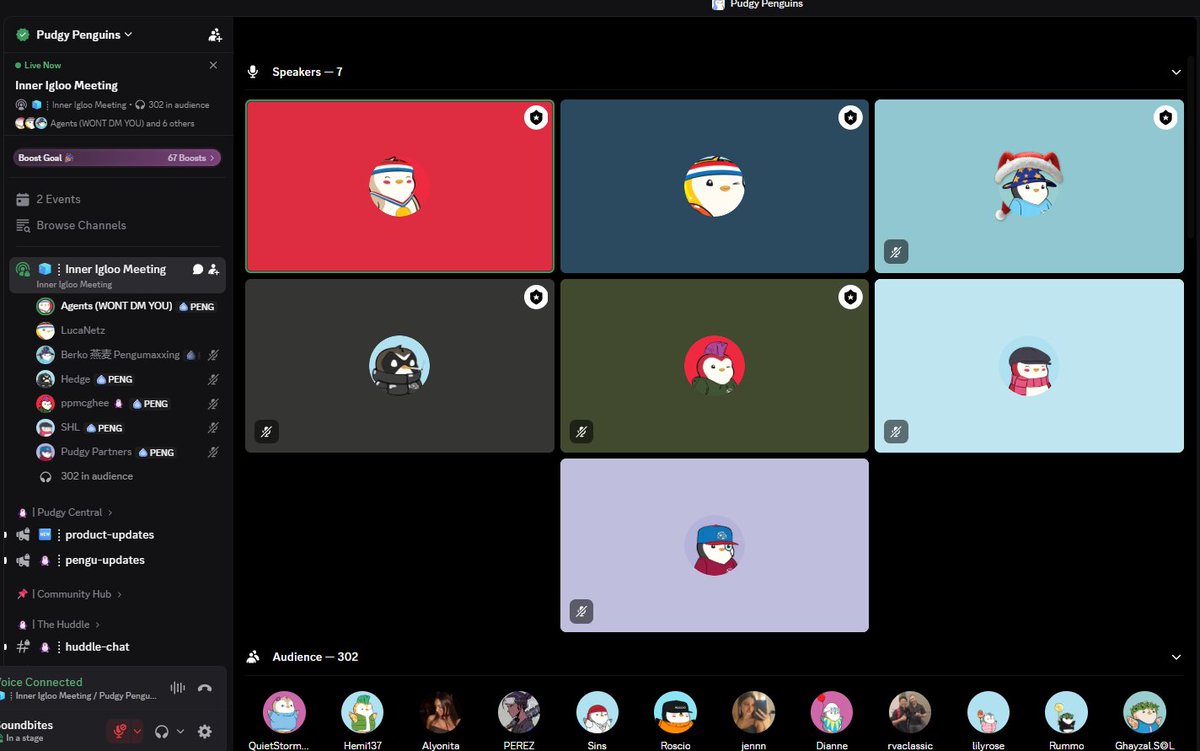Click the red speaker tile outlined green
1200x751 pixels.
pyautogui.click(x=400, y=186)
